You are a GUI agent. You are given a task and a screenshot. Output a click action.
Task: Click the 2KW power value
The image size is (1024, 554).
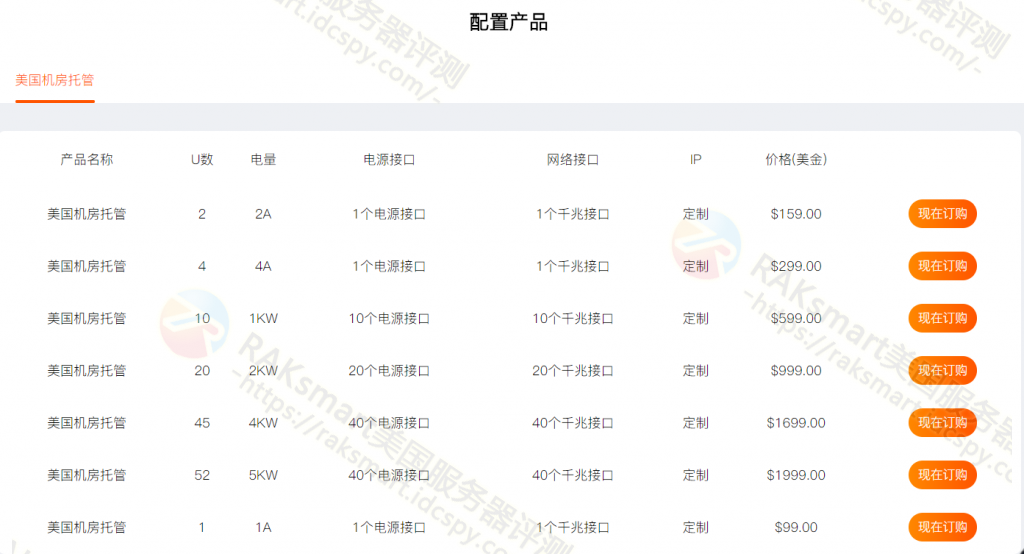point(263,370)
